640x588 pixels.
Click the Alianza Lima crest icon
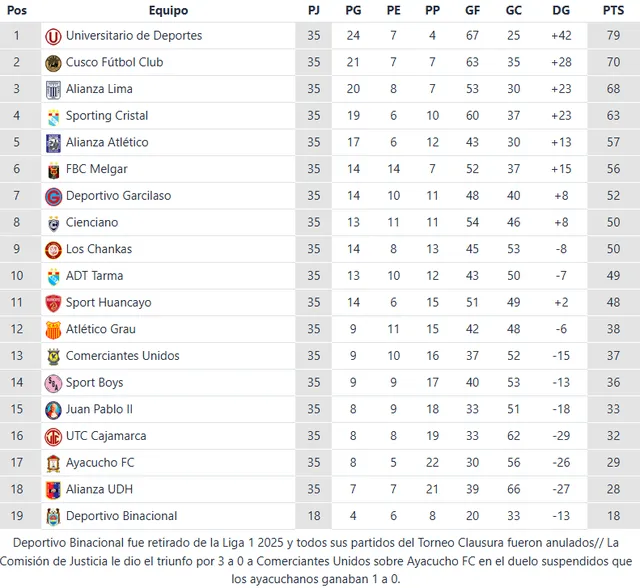pos(53,89)
